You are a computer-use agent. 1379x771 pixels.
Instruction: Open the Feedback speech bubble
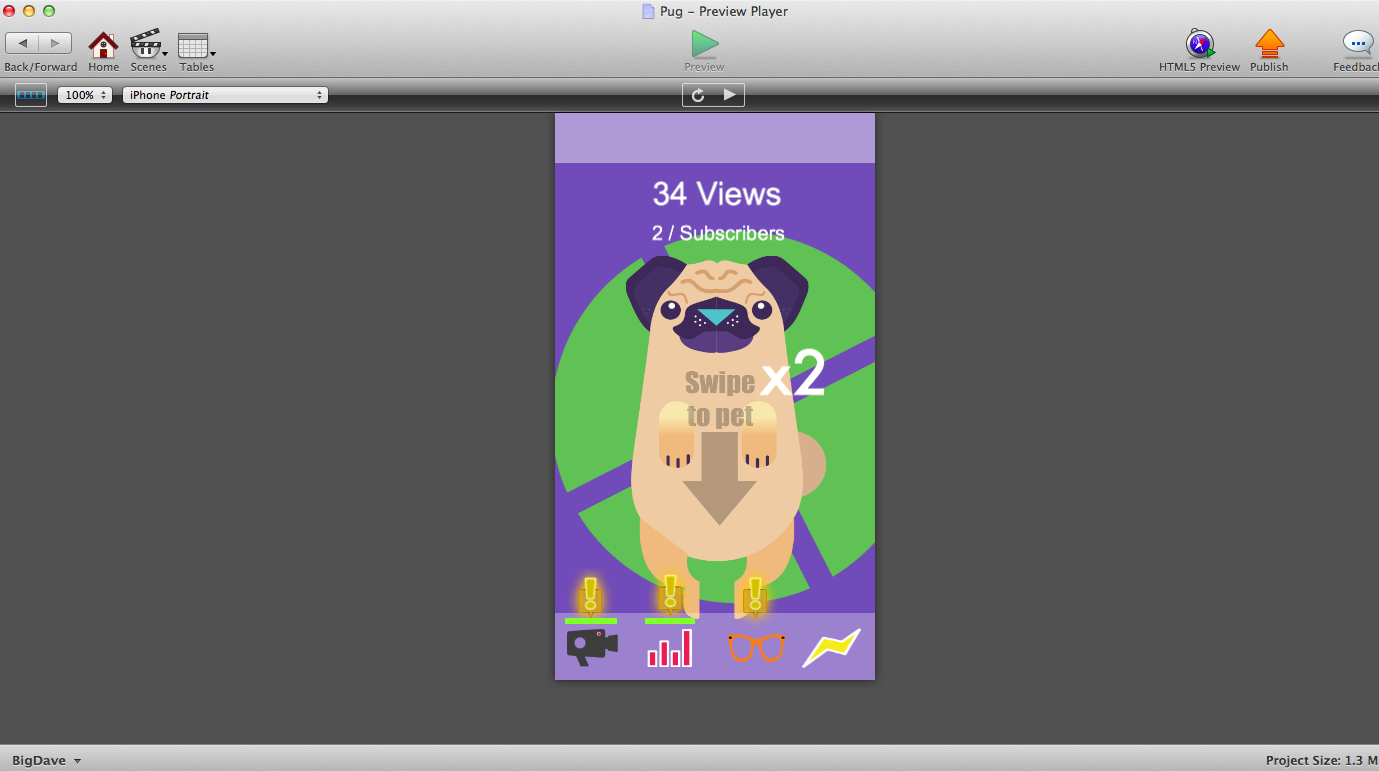pos(1357,45)
